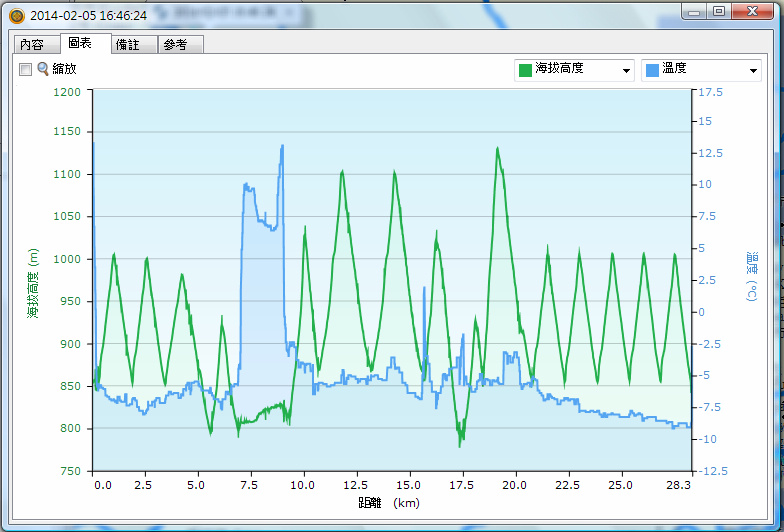This screenshot has height=532, width=784.
Task: Expand the 溫度 dropdown arrow
Action: click(753, 70)
